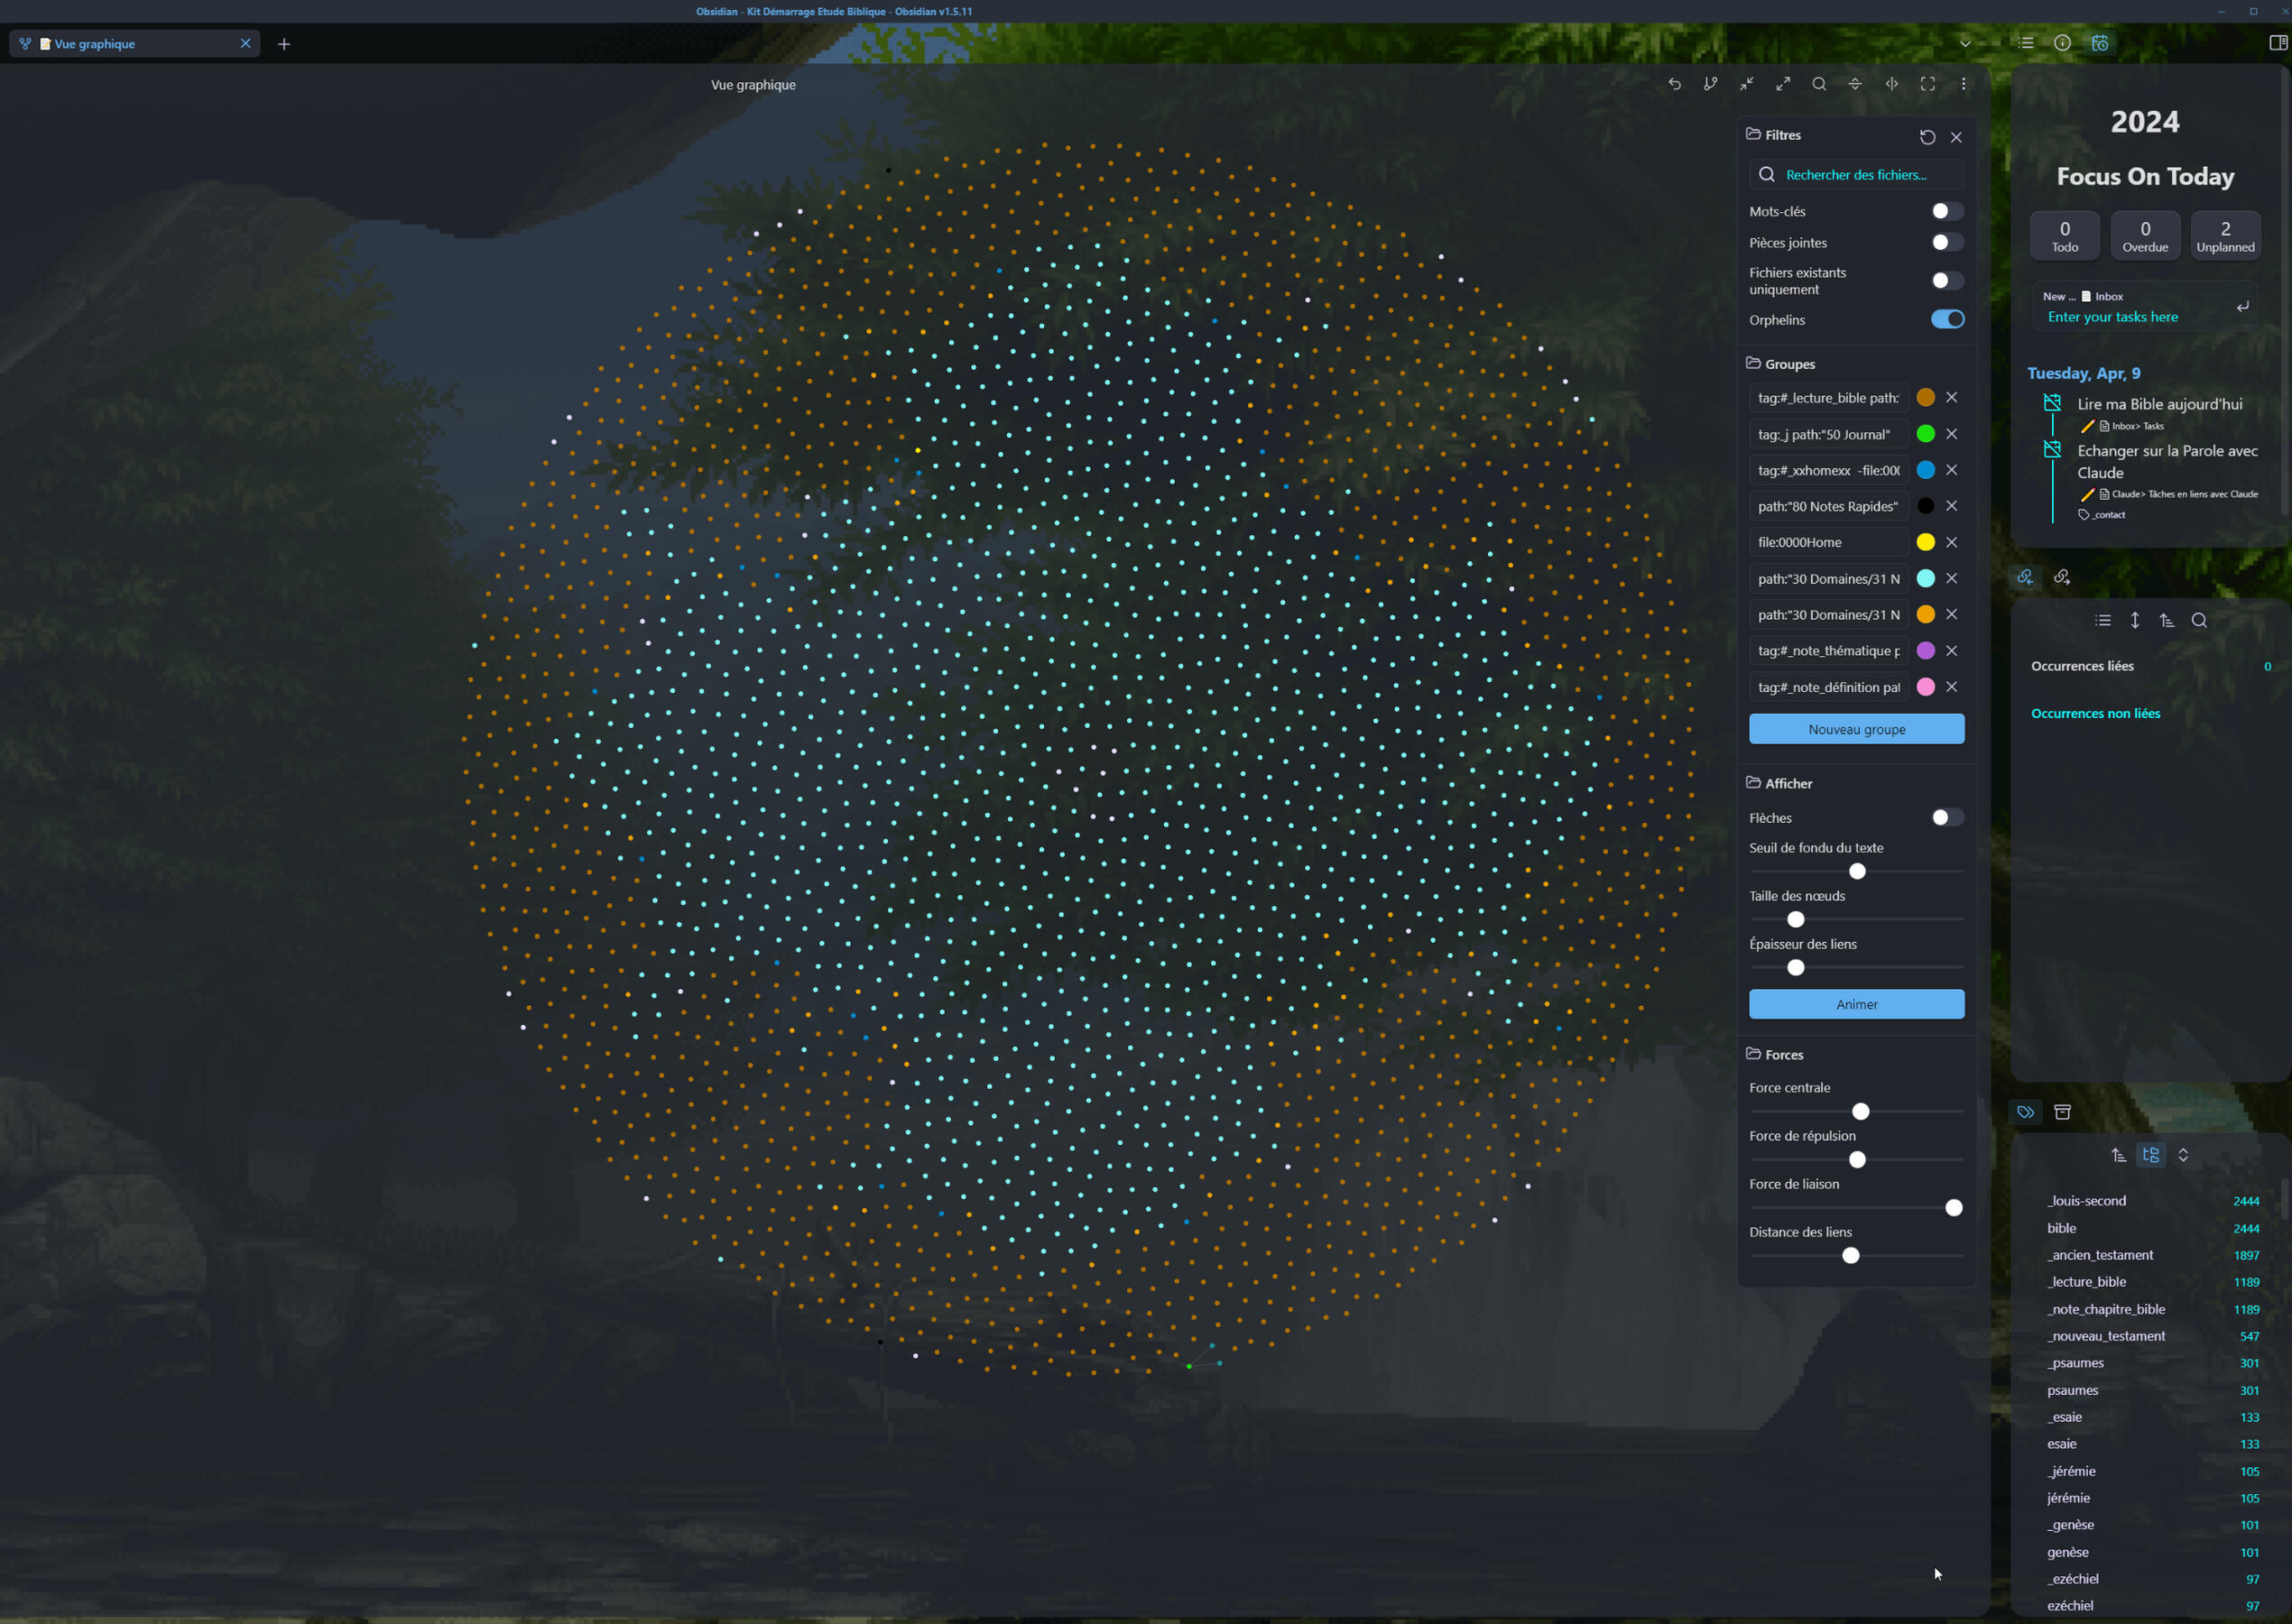Open the tab list dropdown chevron
Image resolution: width=2292 pixels, height=1624 pixels.
click(x=1965, y=43)
